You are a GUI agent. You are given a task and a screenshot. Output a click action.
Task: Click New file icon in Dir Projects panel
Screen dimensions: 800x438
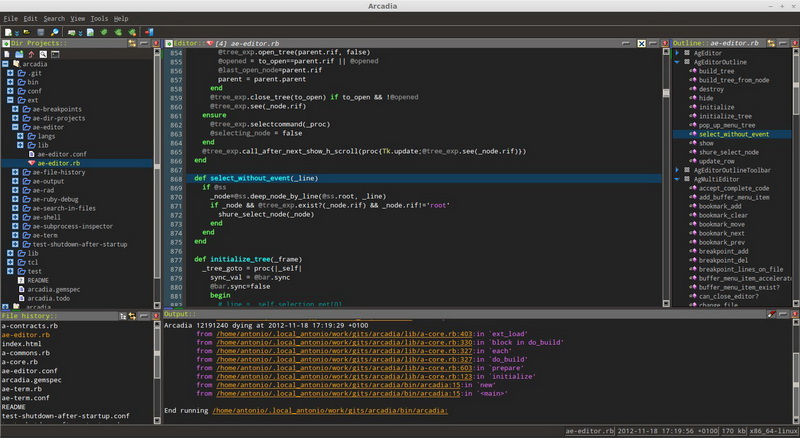point(7,54)
